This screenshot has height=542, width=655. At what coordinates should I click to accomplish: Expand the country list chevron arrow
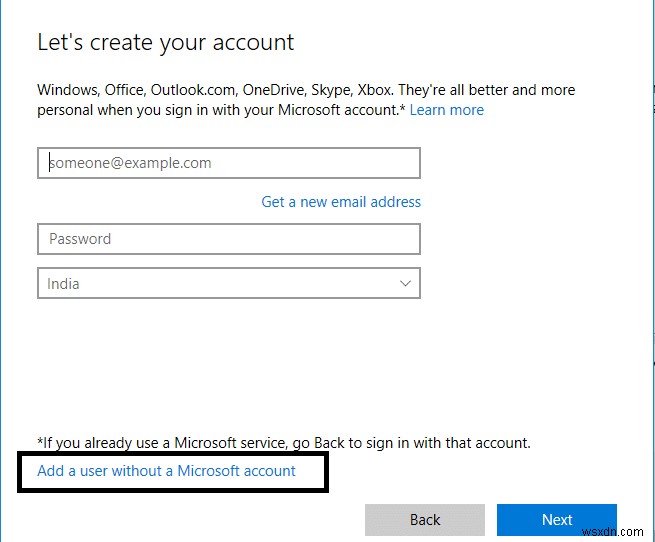pyautogui.click(x=405, y=284)
